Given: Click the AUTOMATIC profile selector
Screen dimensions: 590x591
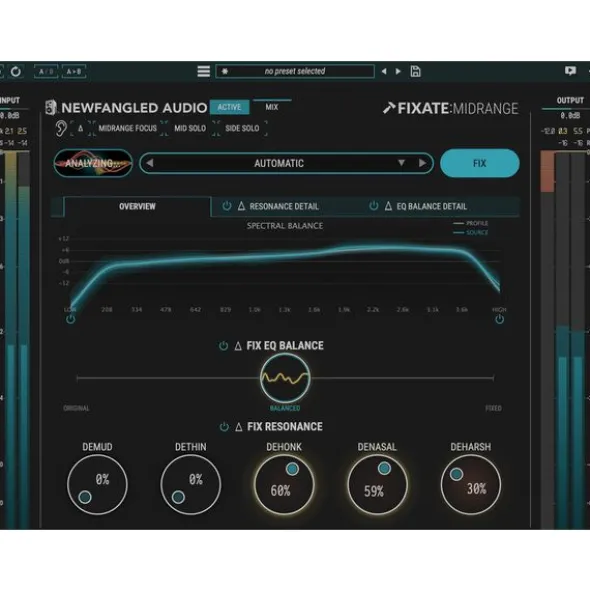Looking at the screenshot, I should (x=287, y=163).
